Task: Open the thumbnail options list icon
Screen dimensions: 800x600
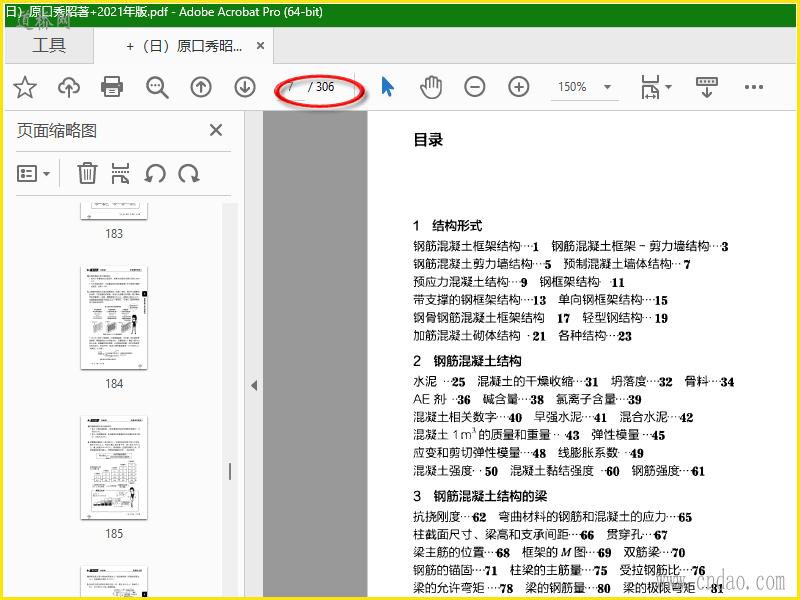Action: [x=27, y=173]
